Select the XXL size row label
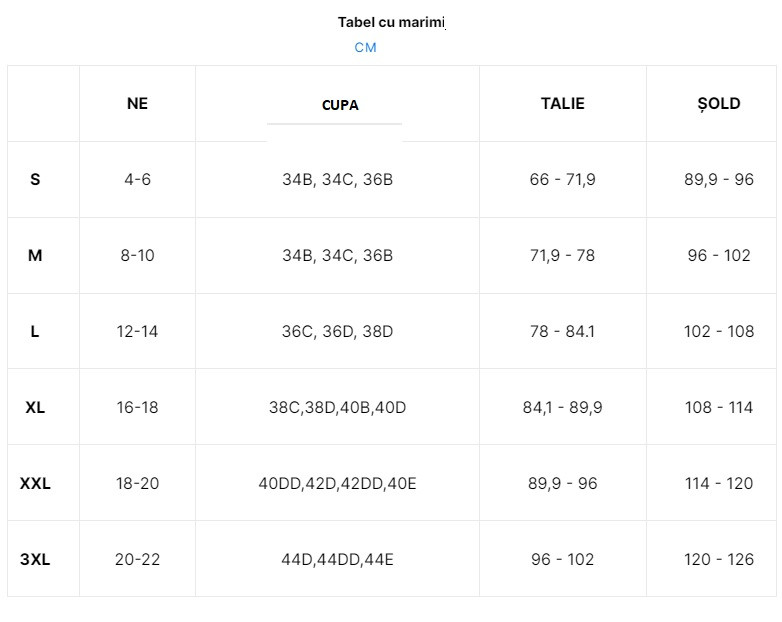The image size is (782, 622). click(x=35, y=483)
